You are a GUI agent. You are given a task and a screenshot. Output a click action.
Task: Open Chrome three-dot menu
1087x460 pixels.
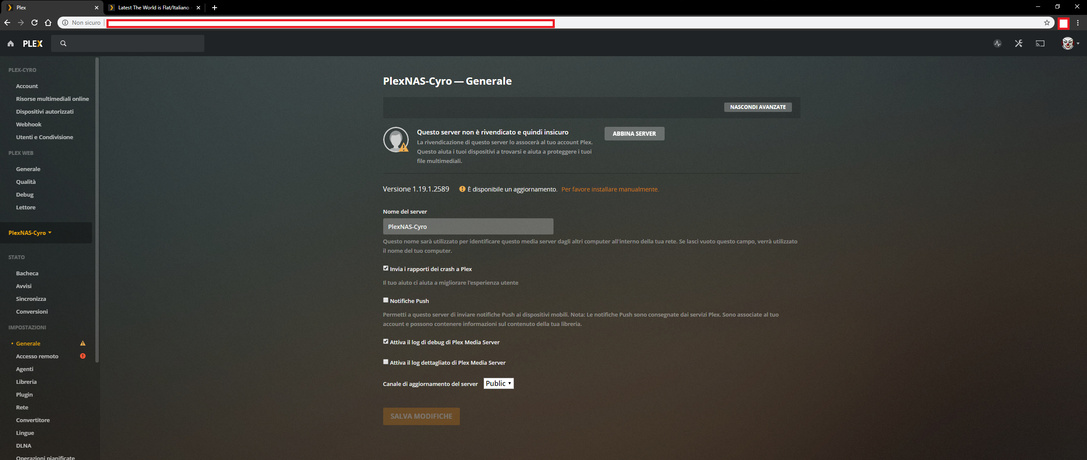1077,23
